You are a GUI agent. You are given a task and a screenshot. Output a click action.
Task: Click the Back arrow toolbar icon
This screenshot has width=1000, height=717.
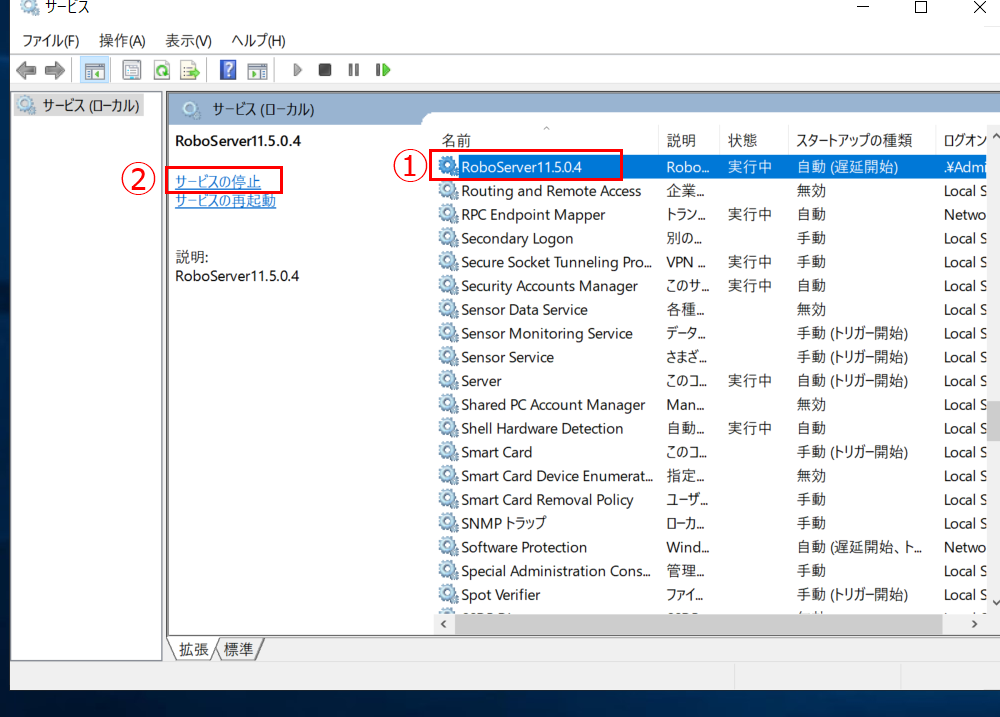pyautogui.click(x=26, y=70)
